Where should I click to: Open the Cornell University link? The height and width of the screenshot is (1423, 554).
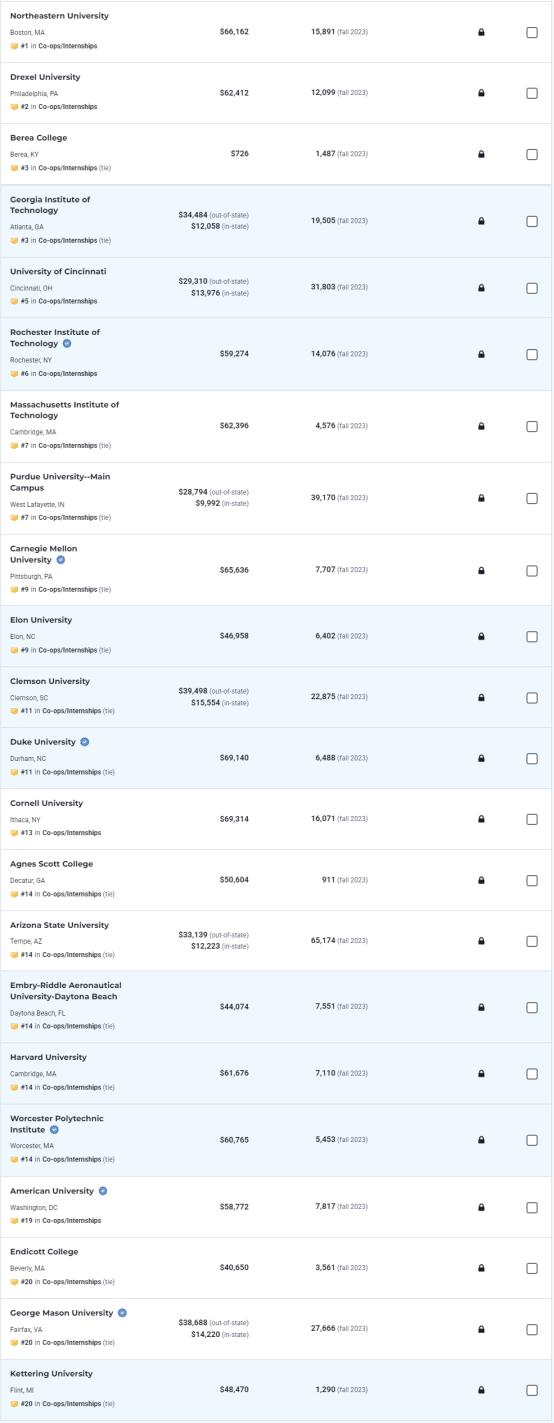[46, 803]
